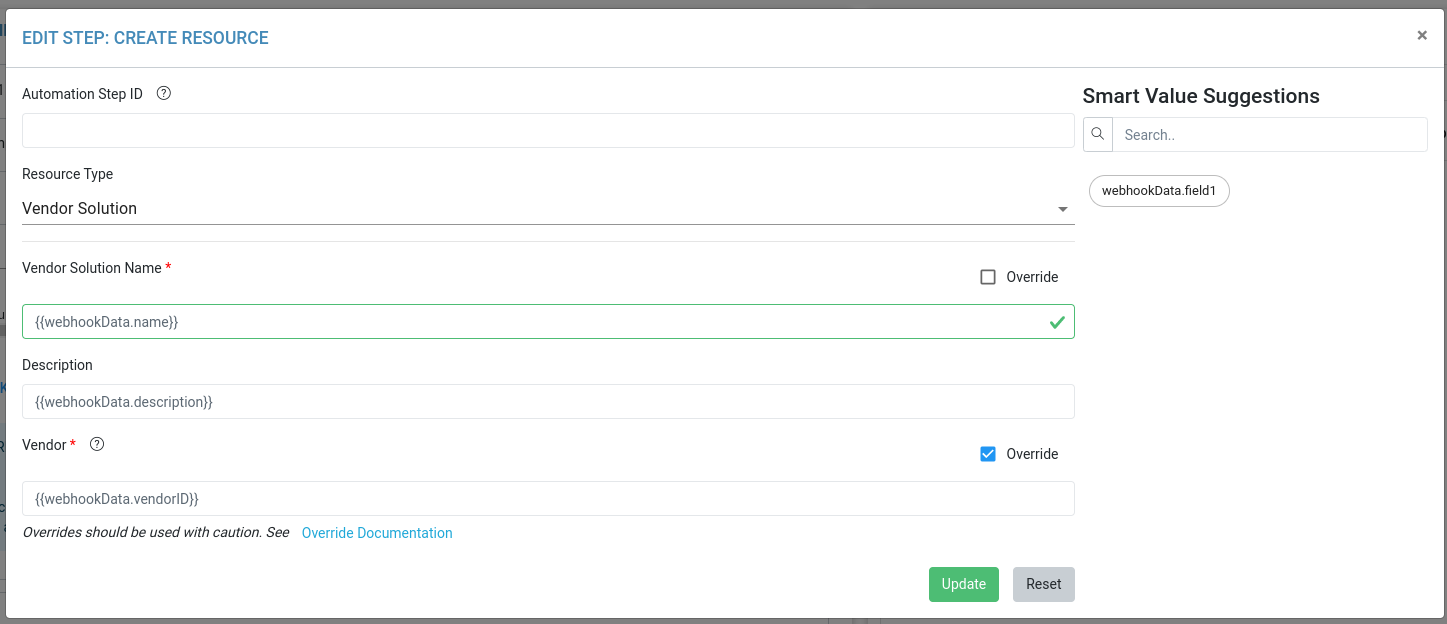Select the webhookData.field1 suggestion chip
Viewport: 1447px width, 624px height.
[1158, 191]
